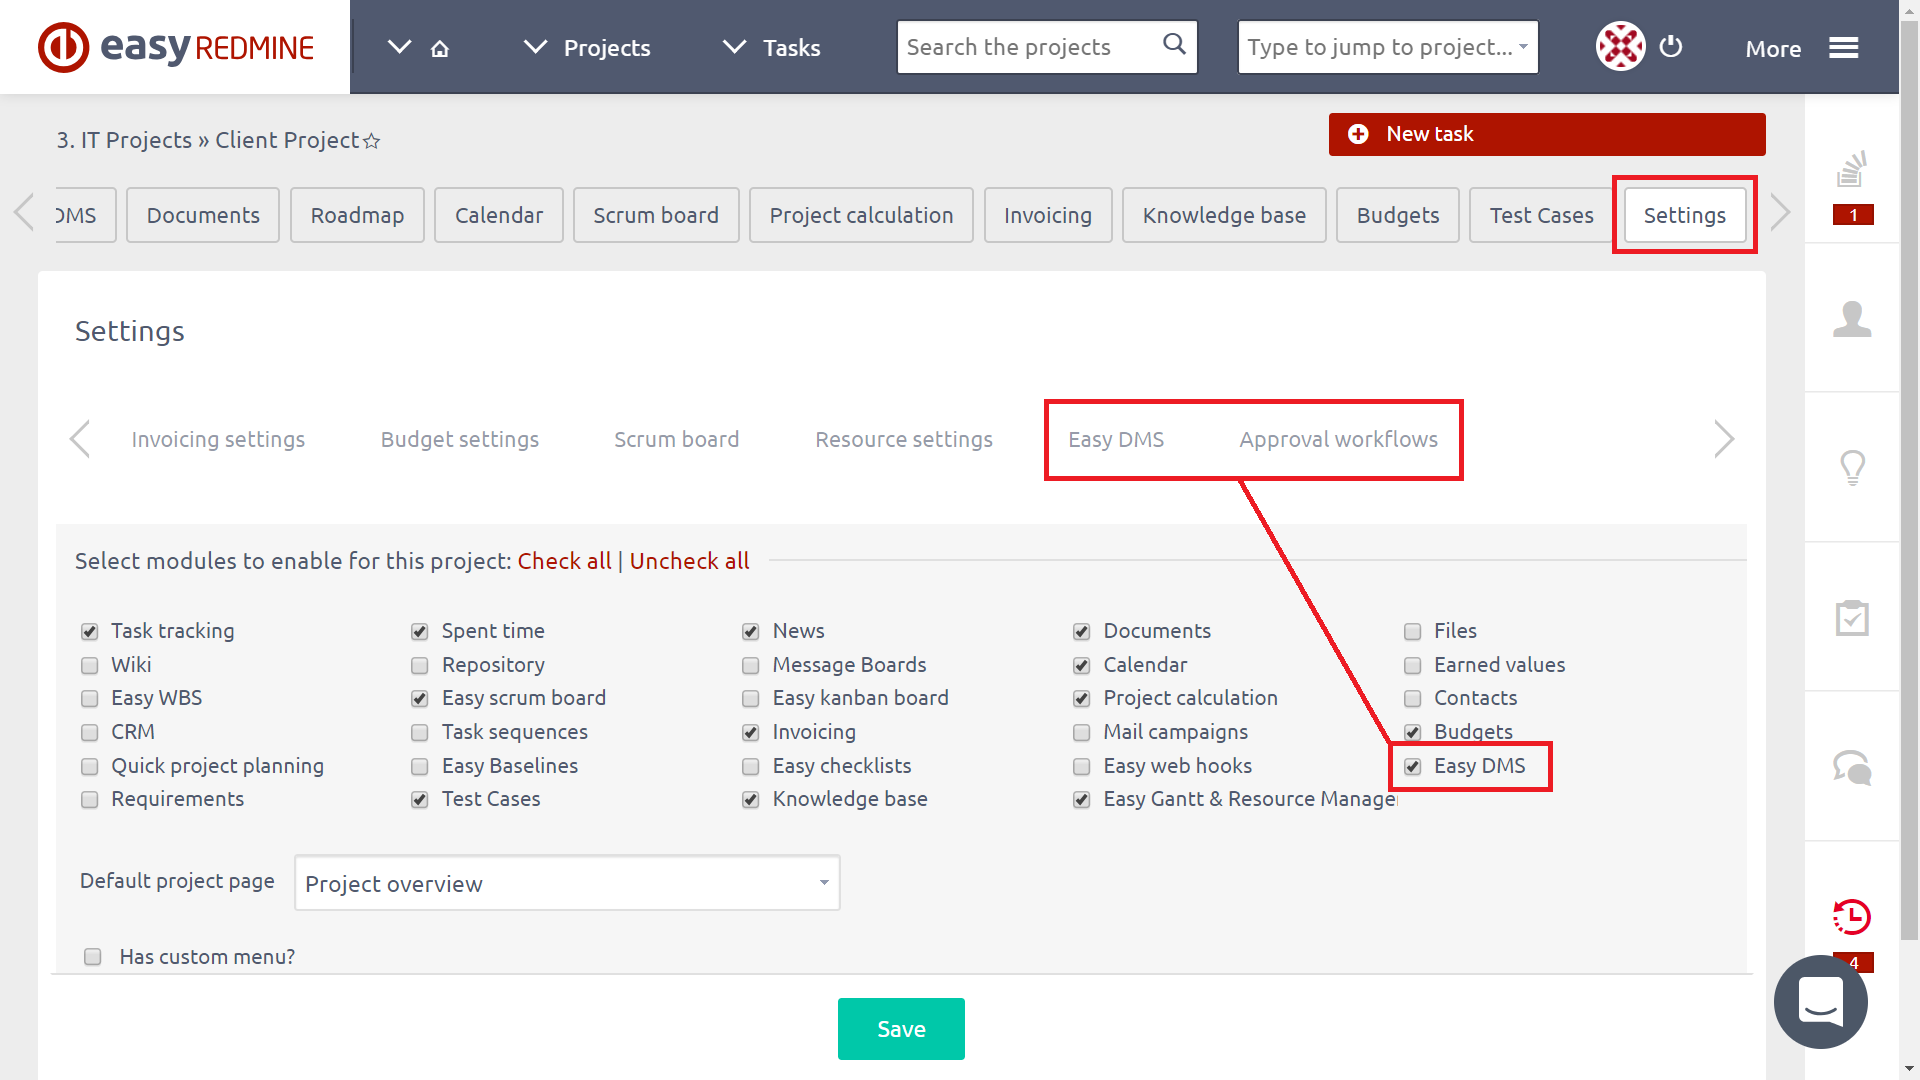Click the Search the projects field
This screenshot has height=1080, width=1920.
tap(1047, 47)
